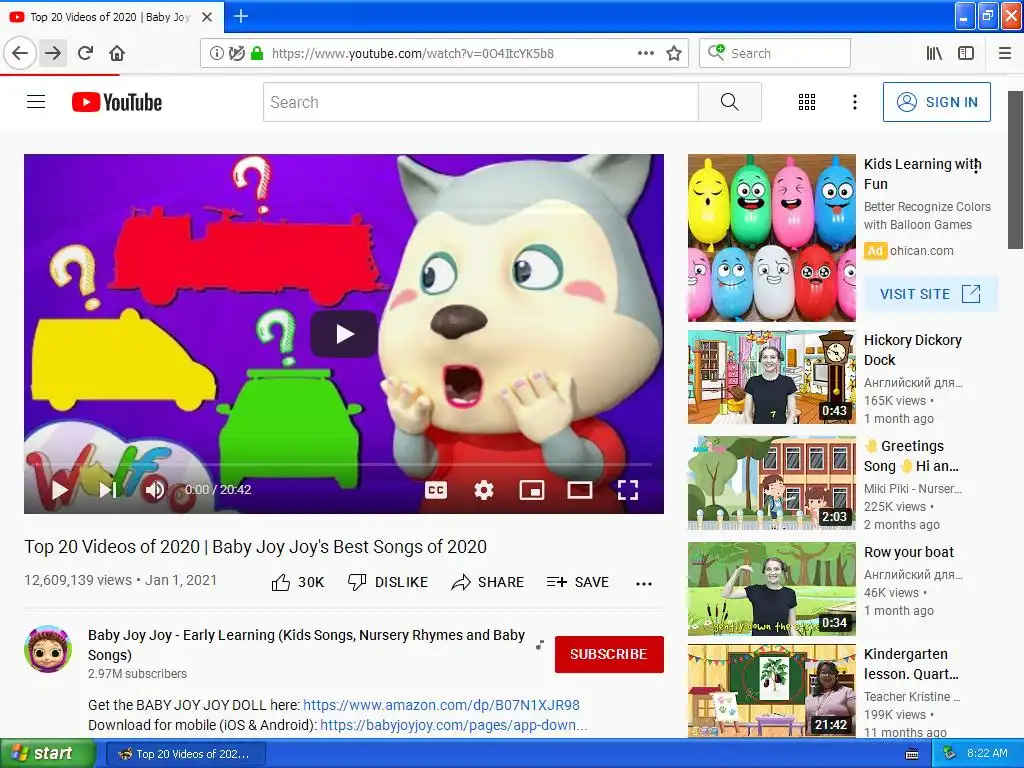Screen dimensions: 1024x768
Task: Focus the YouTube Search field
Action: [x=481, y=102]
